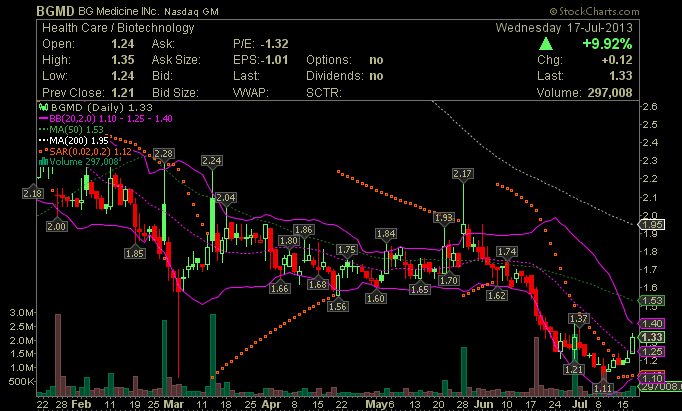Screen dimensions: 682x411
Task: Click the 1.37 price high label
Action: tap(578, 319)
